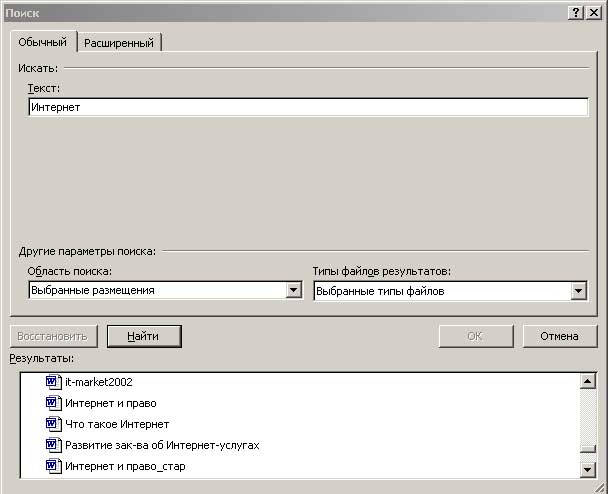The height and width of the screenshot is (494, 608).
Task: Select the it-market2002 result
Action: click(x=99, y=381)
